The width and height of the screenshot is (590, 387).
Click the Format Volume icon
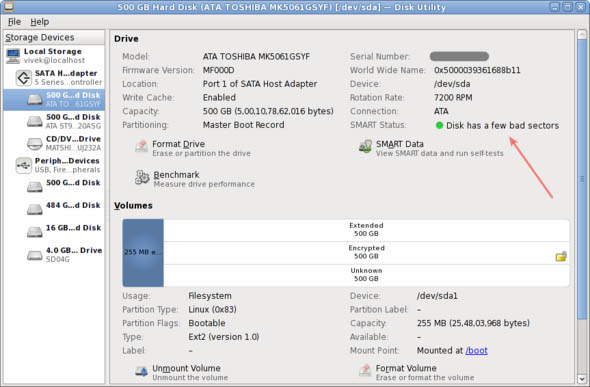tap(365, 370)
